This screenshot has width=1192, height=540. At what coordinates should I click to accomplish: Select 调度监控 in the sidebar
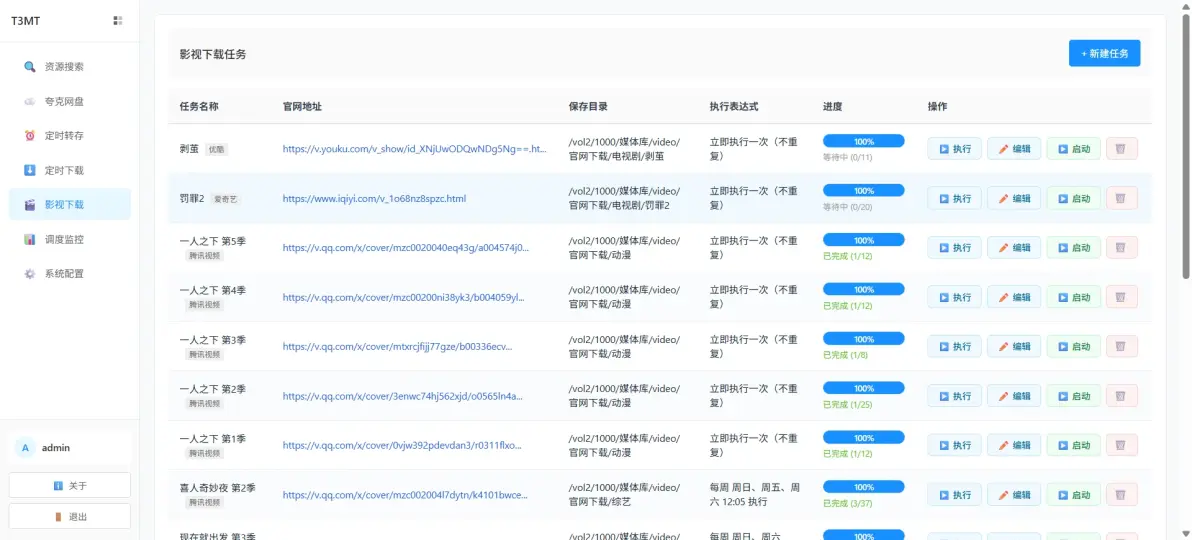[64, 239]
